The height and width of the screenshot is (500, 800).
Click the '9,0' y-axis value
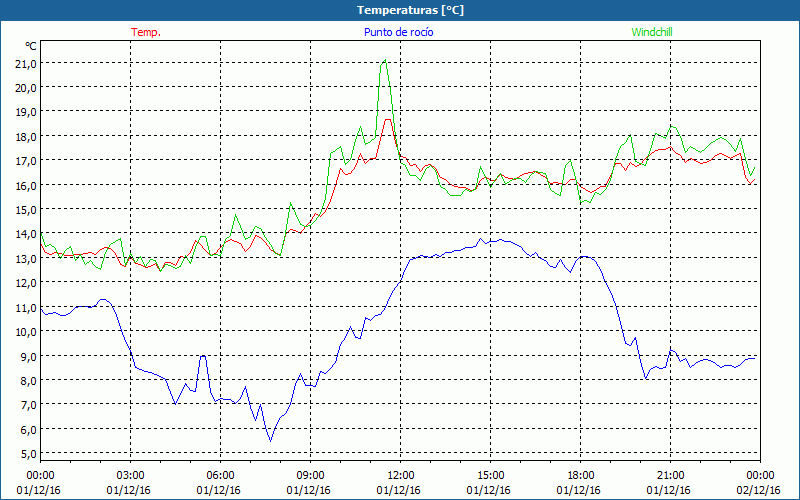point(29,356)
